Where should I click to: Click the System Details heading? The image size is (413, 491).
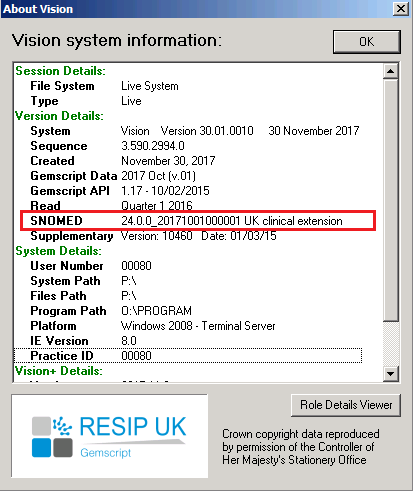[58, 251]
